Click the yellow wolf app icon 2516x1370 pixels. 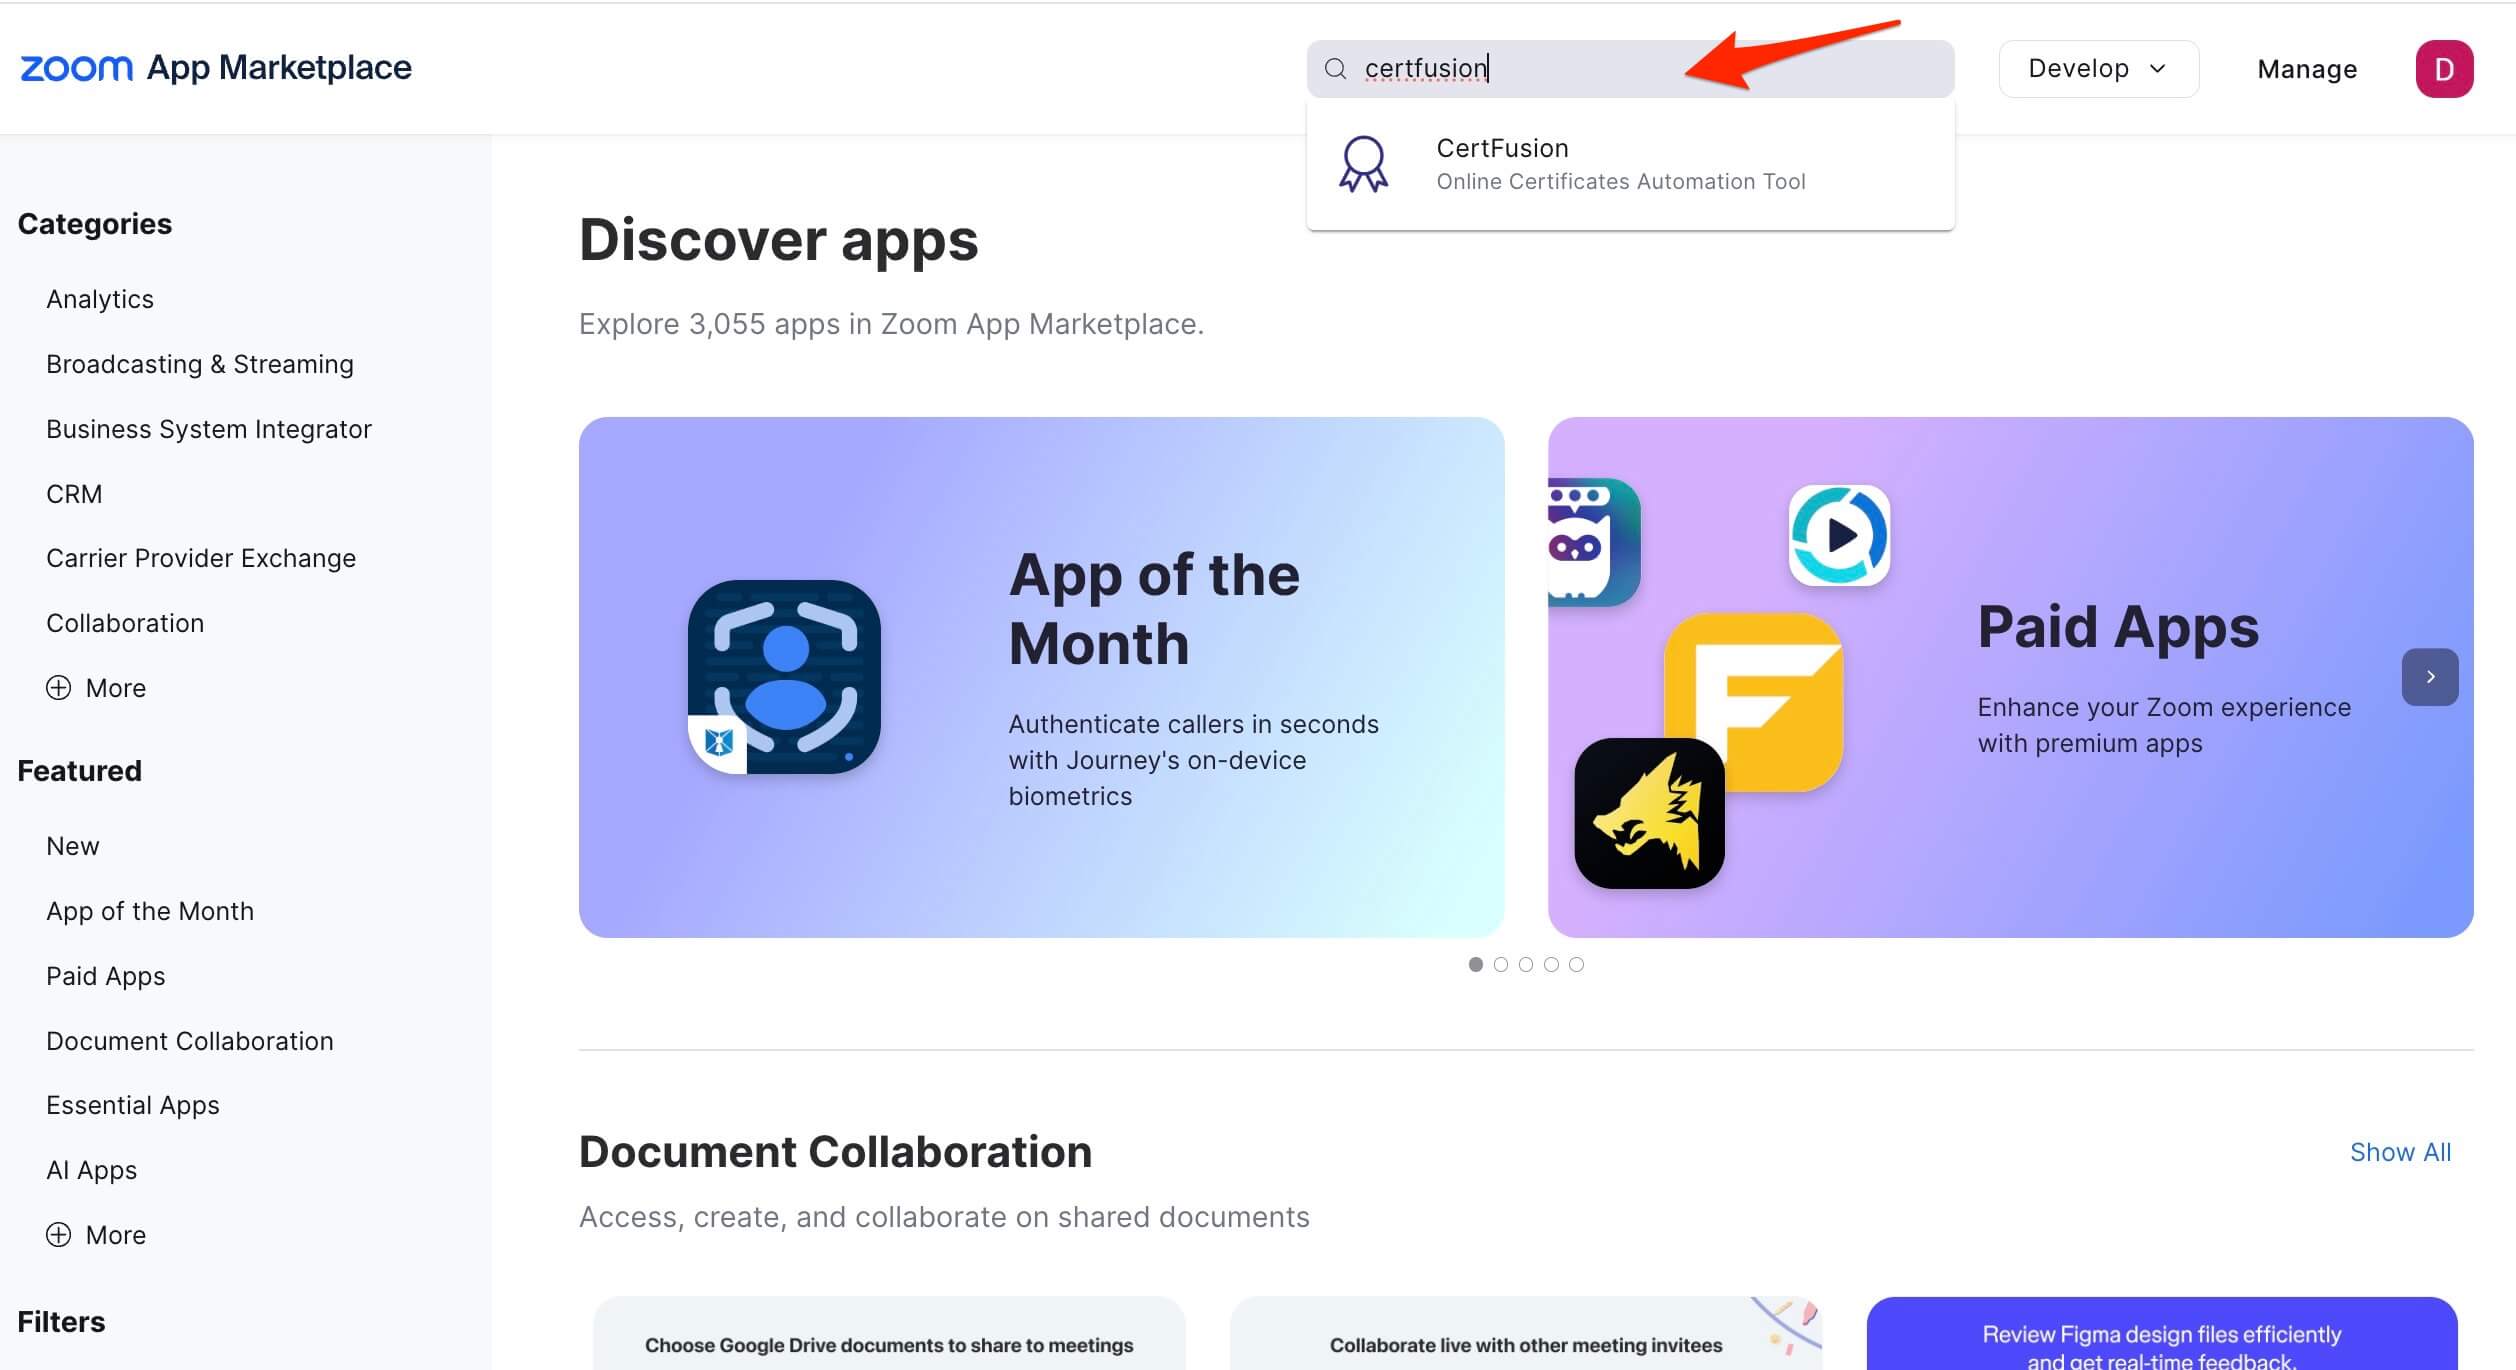[1649, 813]
